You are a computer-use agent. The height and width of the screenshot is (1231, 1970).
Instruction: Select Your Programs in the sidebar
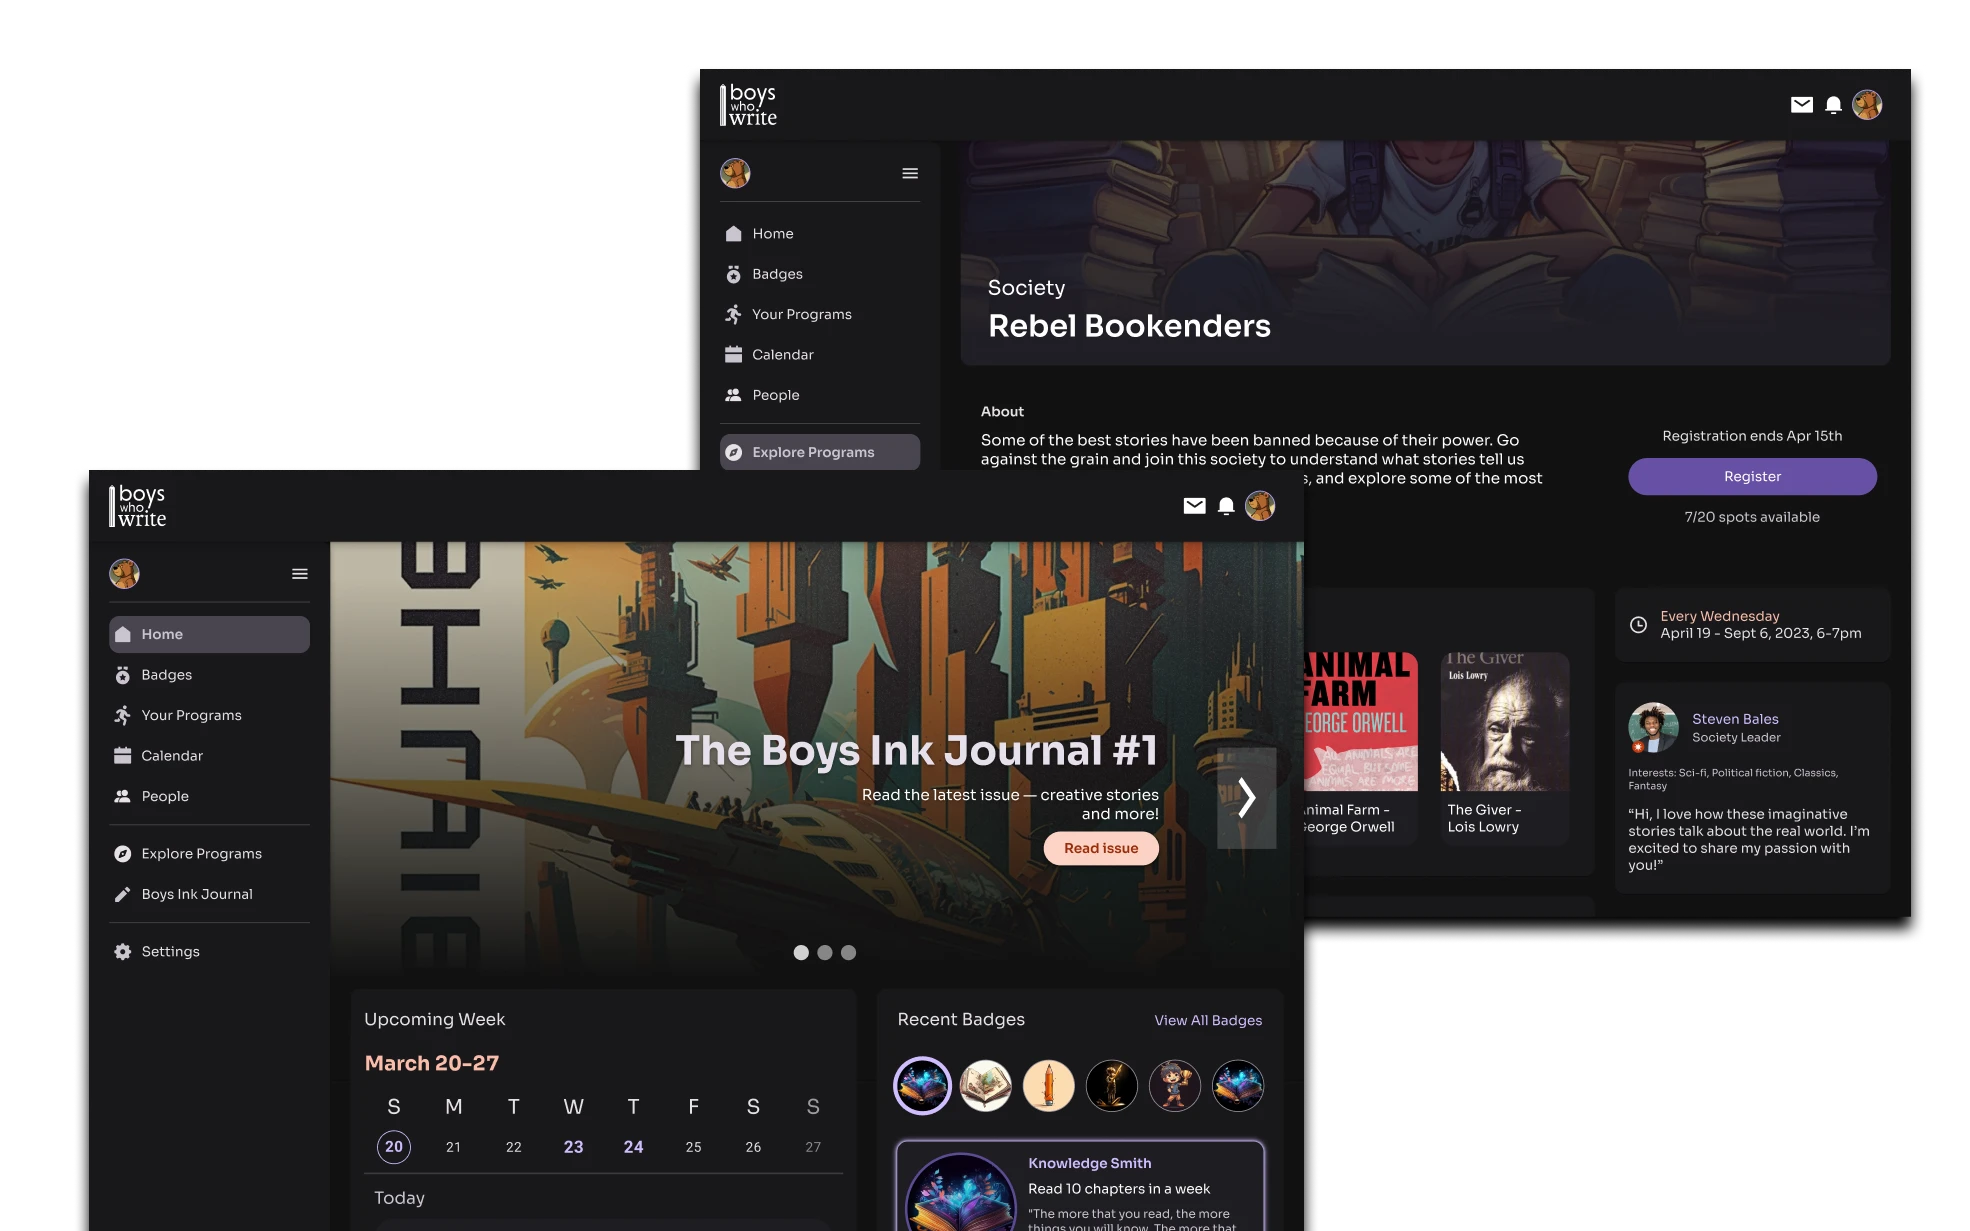(190, 715)
